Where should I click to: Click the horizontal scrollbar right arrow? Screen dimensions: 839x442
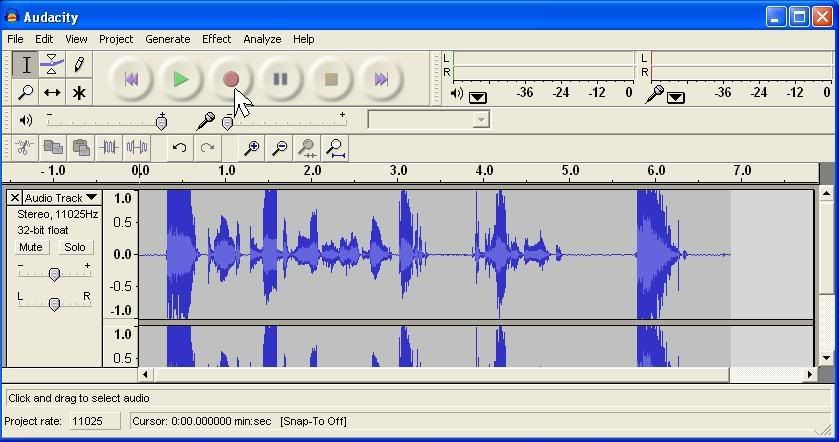(x=810, y=375)
